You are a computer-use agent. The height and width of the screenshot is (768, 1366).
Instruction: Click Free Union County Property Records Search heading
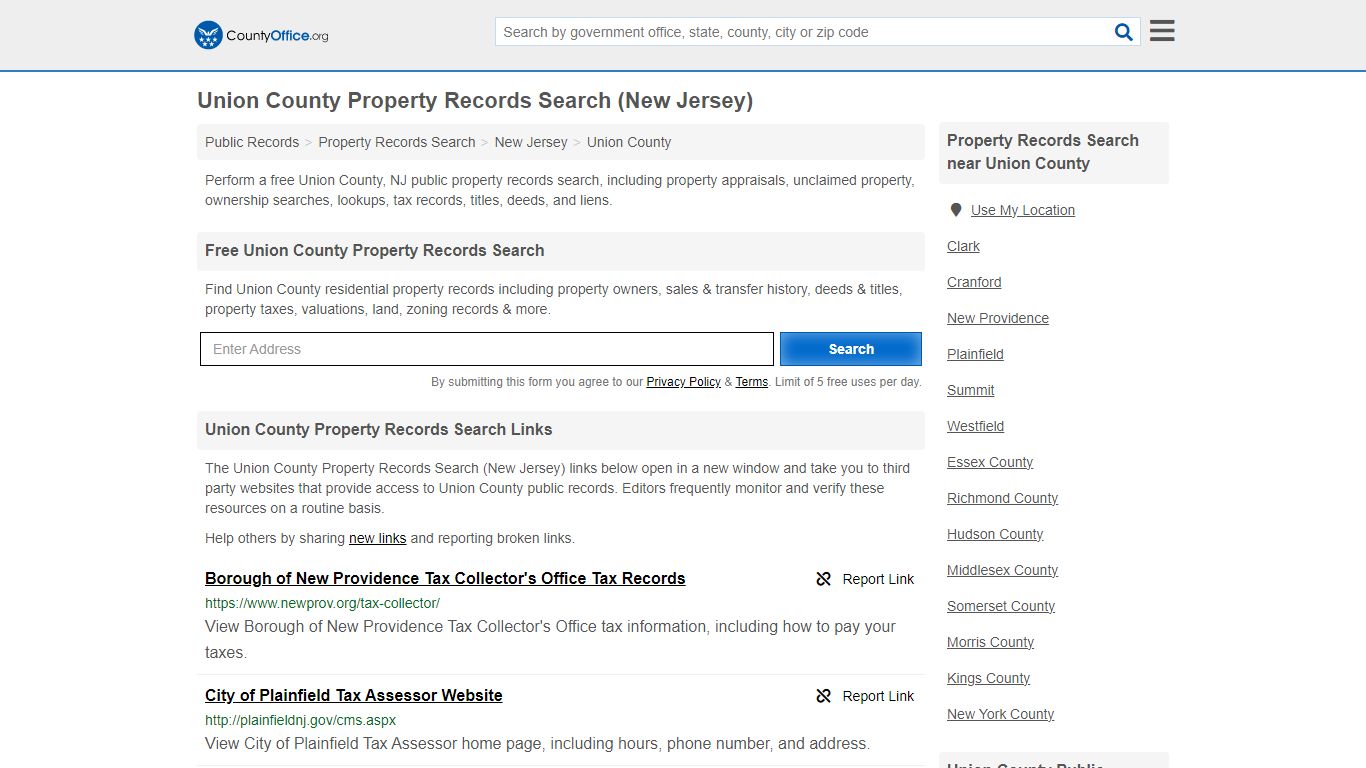375,250
